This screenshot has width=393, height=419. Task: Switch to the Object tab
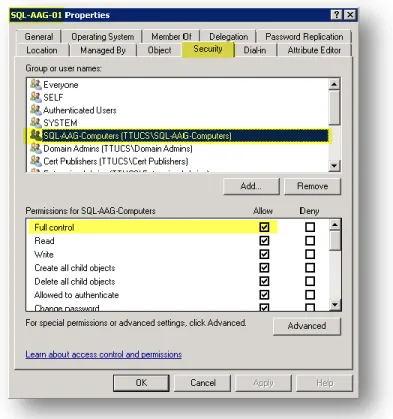tap(159, 50)
